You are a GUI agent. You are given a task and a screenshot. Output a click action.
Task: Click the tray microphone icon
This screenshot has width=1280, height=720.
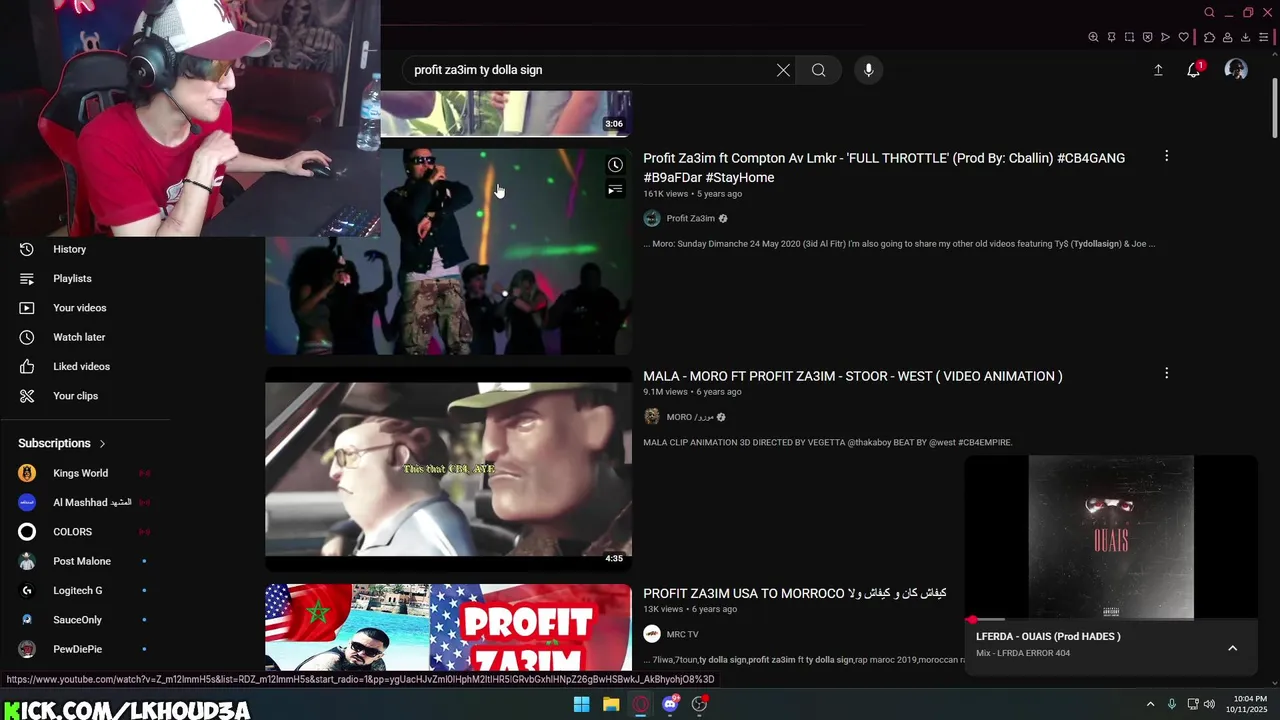[1171, 704]
